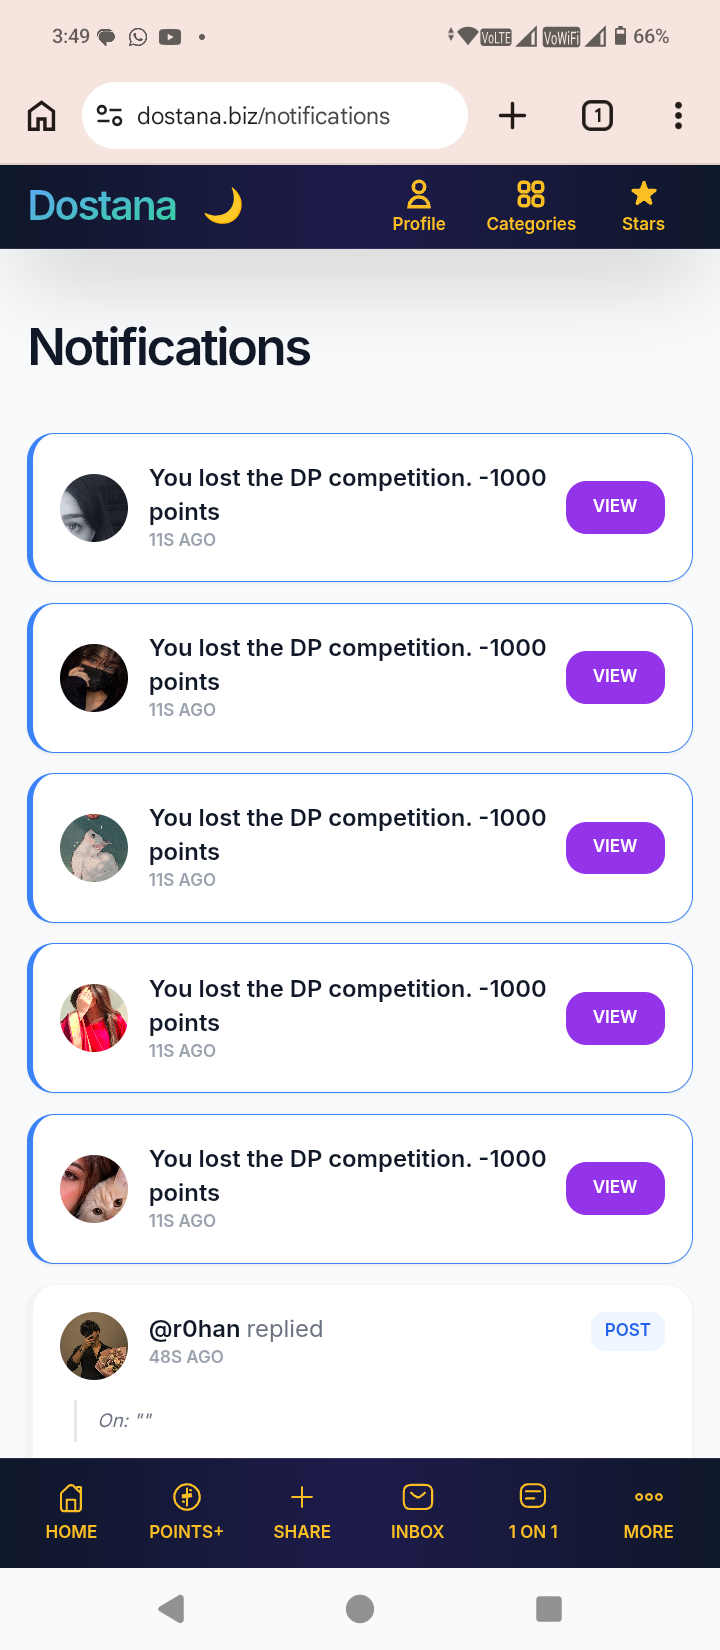
Task: Tap the Dostana logo
Action: 102,206
